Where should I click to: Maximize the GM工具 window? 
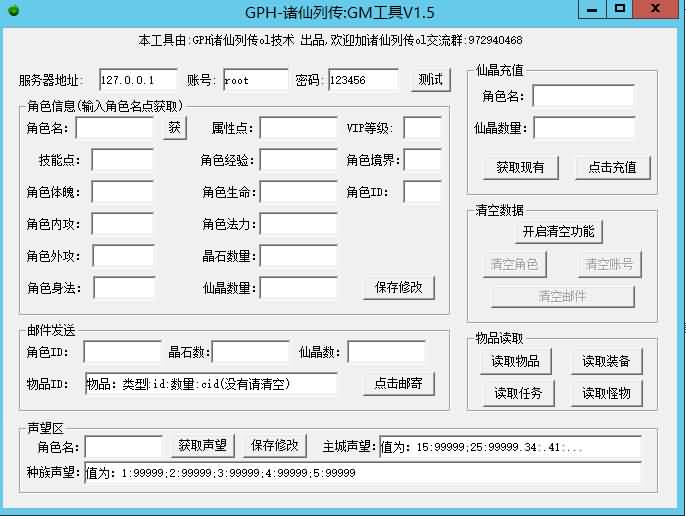click(x=620, y=9)
